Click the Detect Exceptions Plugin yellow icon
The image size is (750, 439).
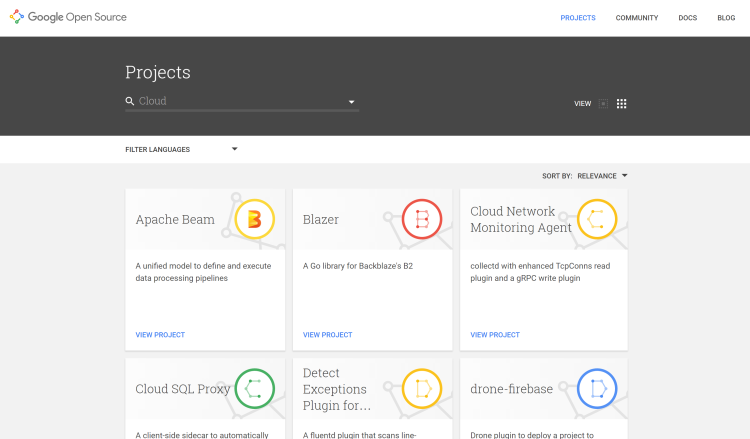(422, 388)
